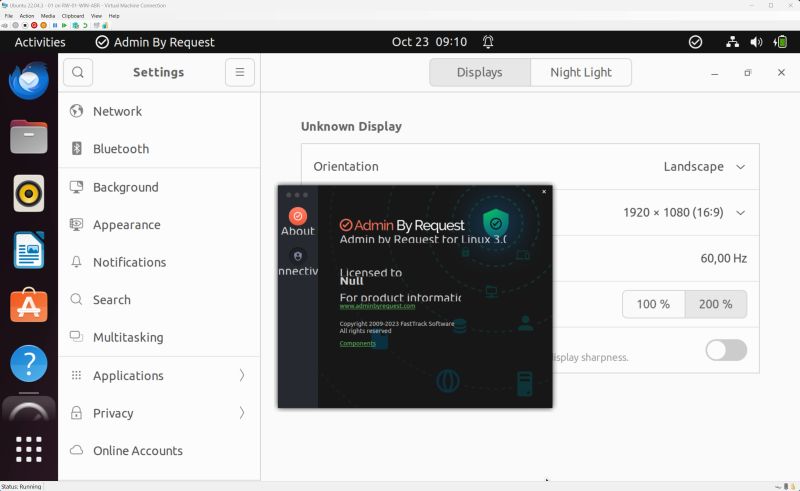Select Background in Settings sidebar
This screenshot has height=491, width=800.
tap(159, 187)
